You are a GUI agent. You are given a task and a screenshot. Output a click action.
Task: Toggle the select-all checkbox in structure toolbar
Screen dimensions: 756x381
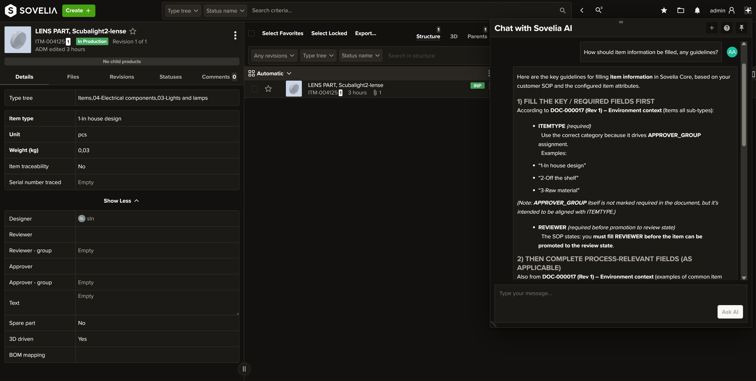251,33
